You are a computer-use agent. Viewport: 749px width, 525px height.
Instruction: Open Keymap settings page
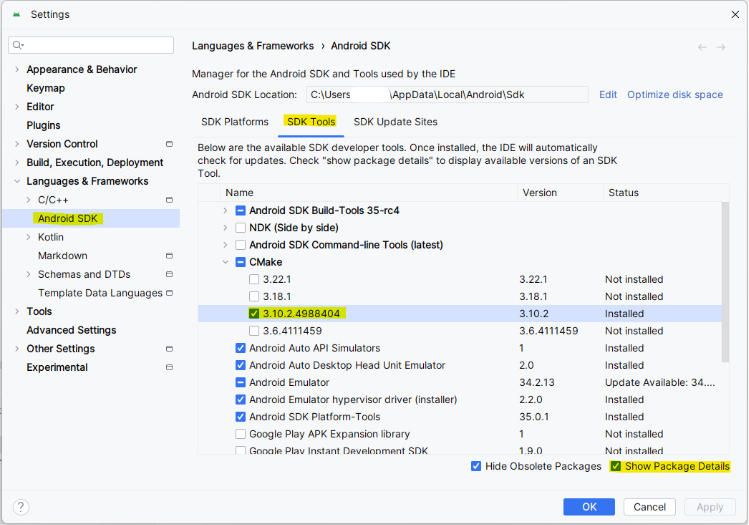tap(46, 88)
